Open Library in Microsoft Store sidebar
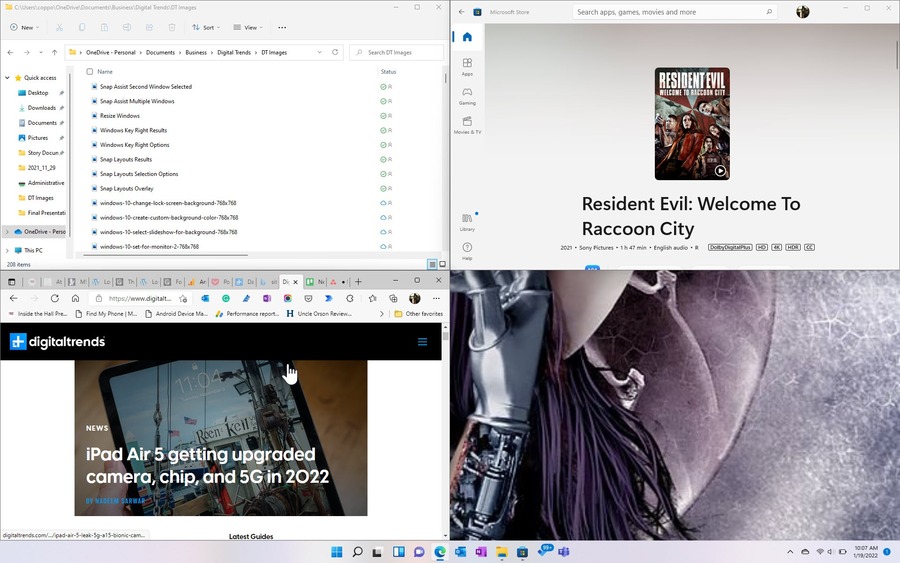This screenshot has height=563, width=900. (x=467, y=222)
